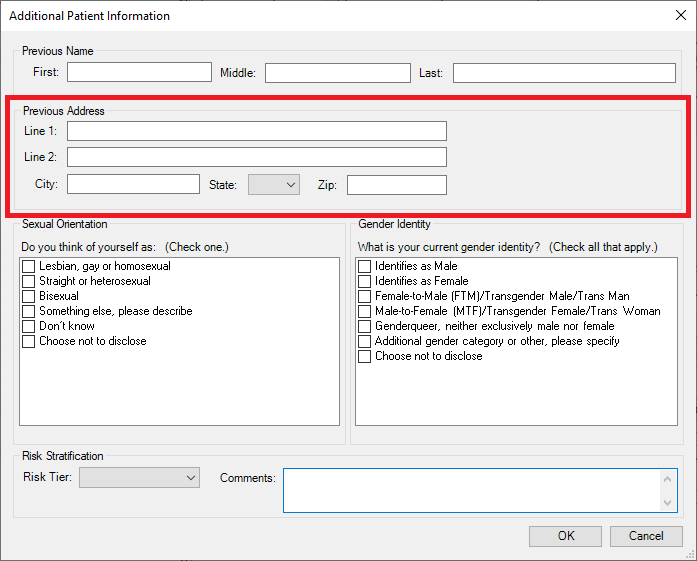Click the OK button

tap(566, 536)
